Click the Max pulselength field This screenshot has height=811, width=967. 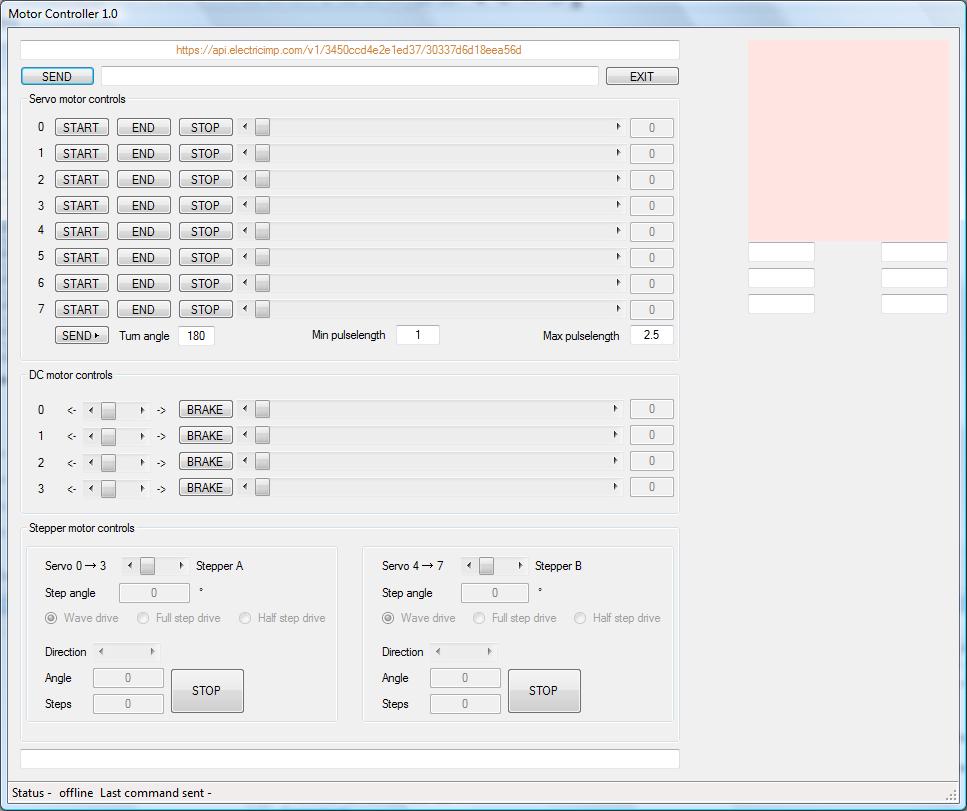pos(651,335)
